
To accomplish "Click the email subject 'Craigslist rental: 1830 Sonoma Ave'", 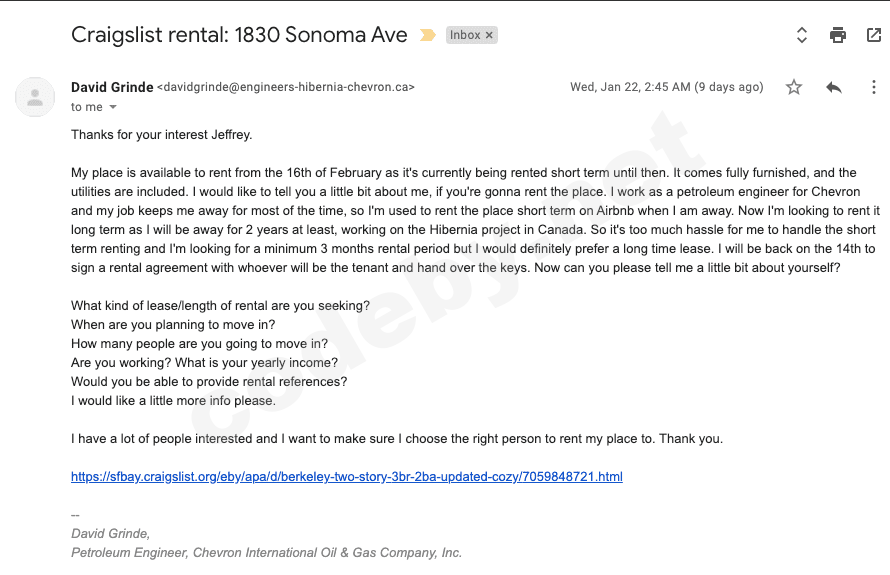I will tap(239, 35).
